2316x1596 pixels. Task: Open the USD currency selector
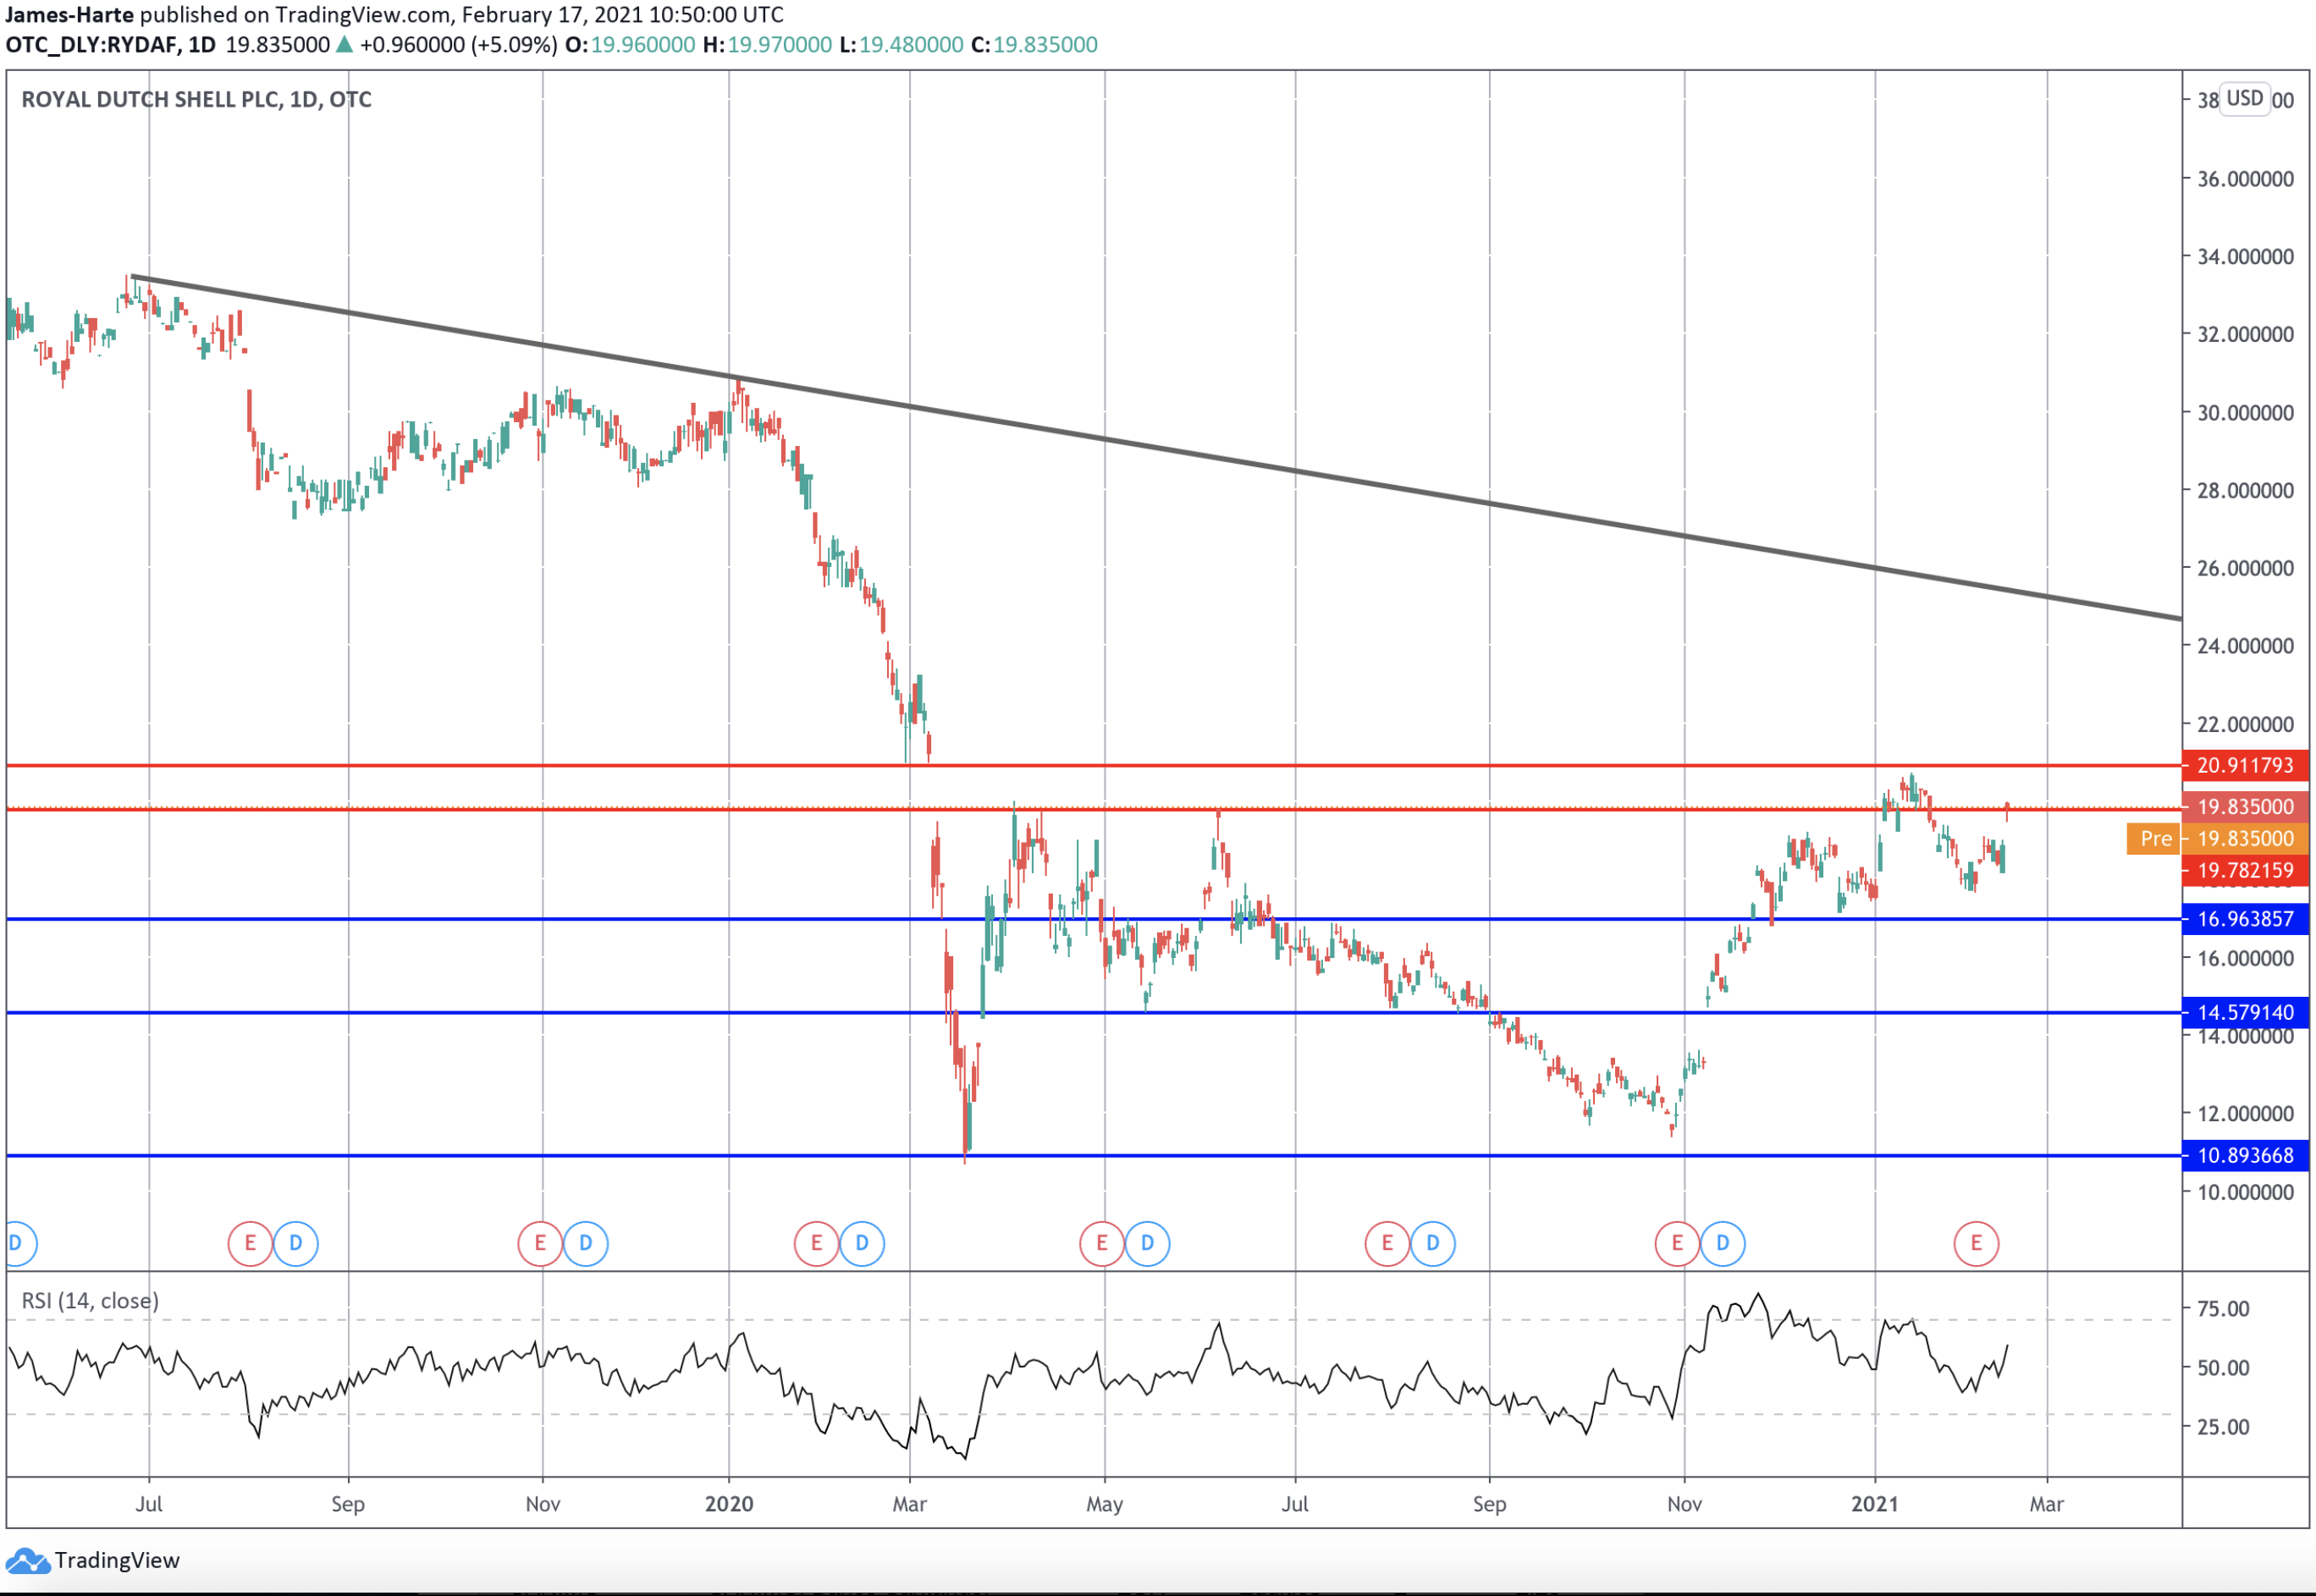(2244, 98)
